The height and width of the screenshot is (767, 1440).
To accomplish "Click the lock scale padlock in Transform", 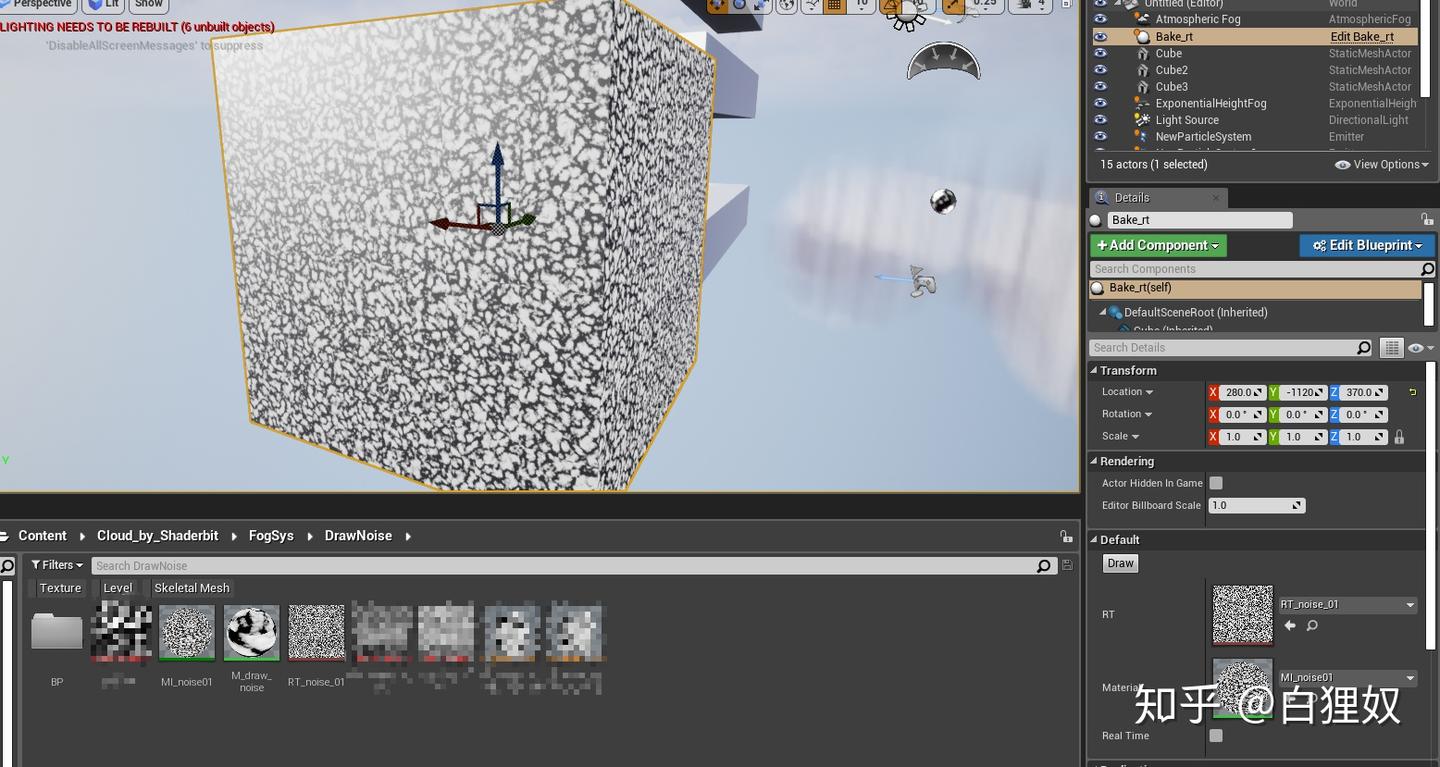I will pyautogui.click(x=1399, y=437).
